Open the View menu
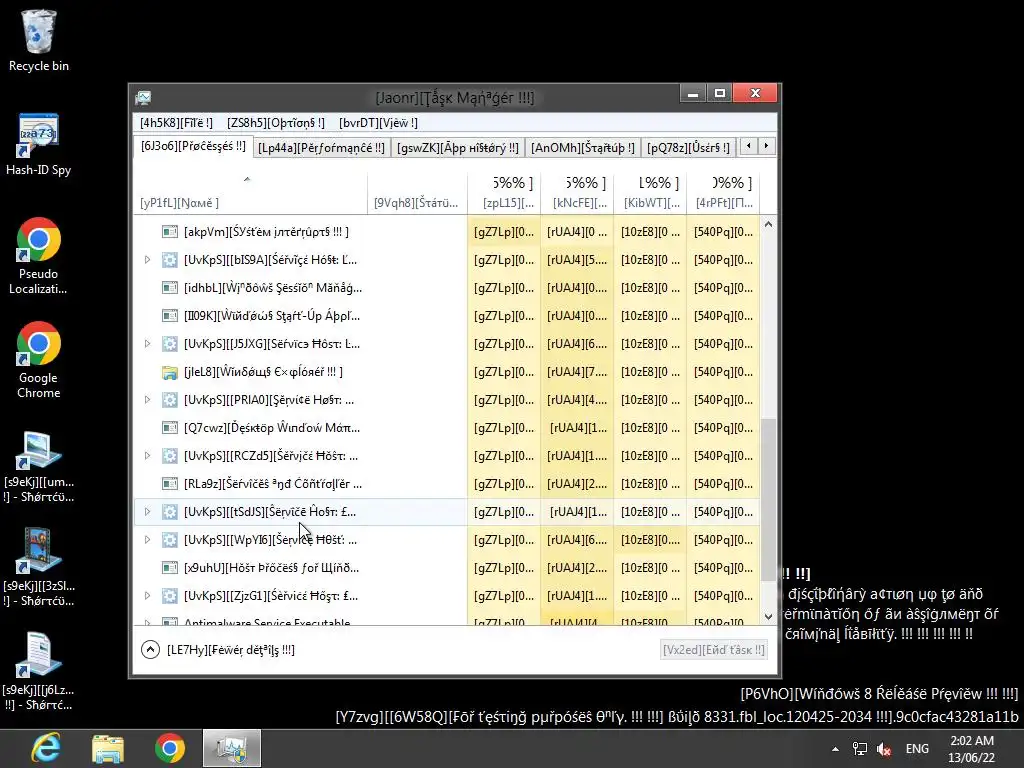 [378, 123]
